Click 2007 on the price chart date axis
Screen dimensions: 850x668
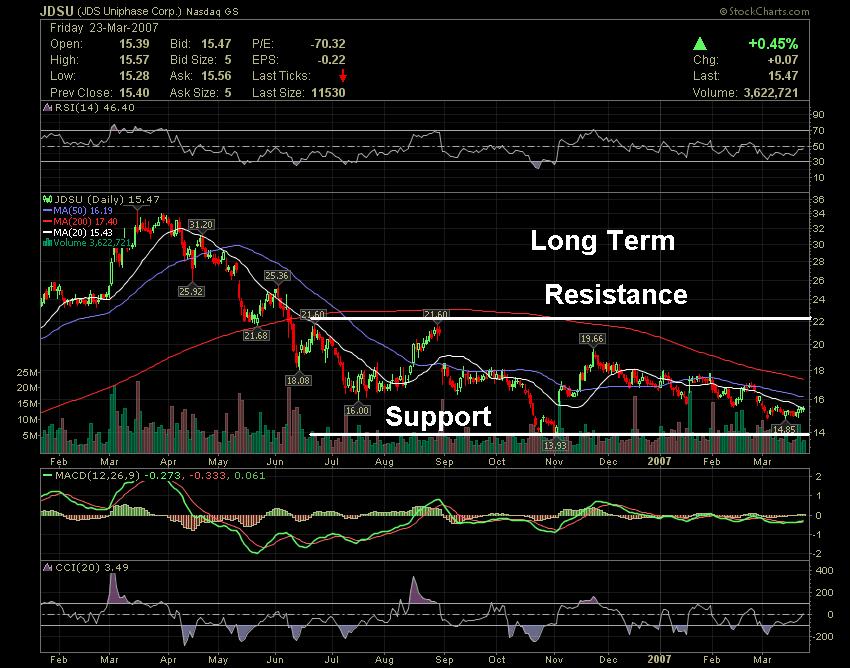pyautogui.click(x=659, y=461)
